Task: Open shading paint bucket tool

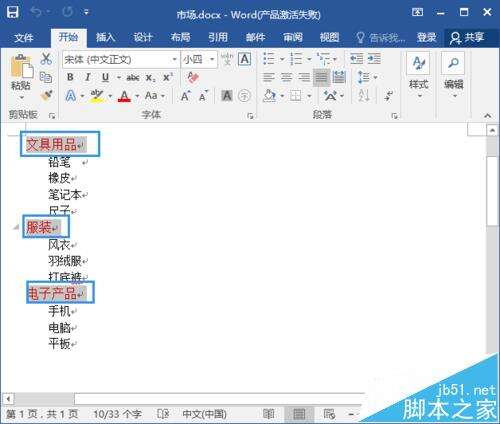Action: [x=269, y=96]
